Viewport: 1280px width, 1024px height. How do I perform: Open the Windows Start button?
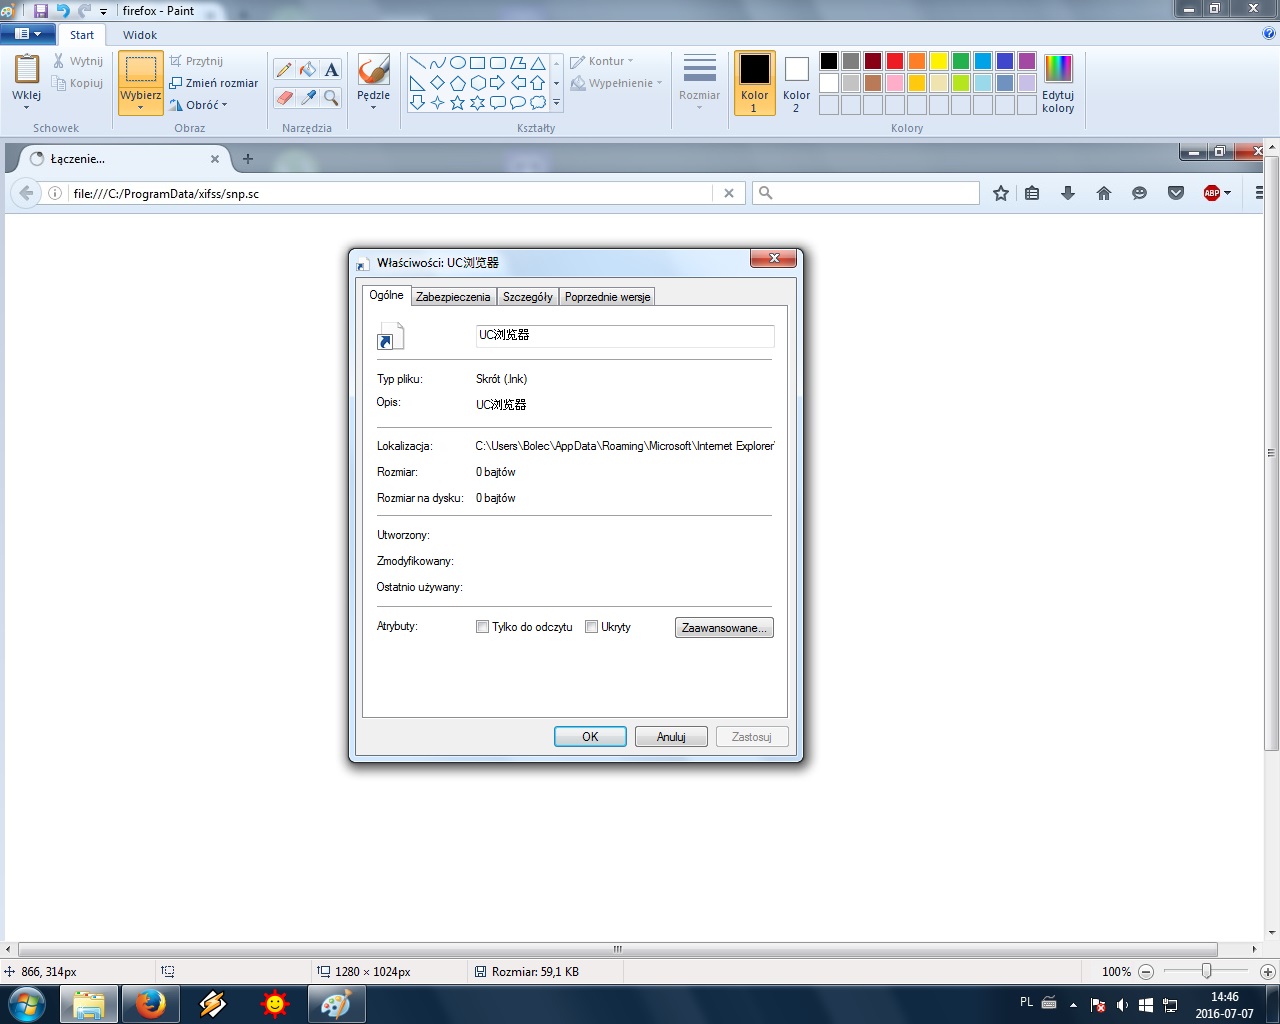click(27, 1003)
